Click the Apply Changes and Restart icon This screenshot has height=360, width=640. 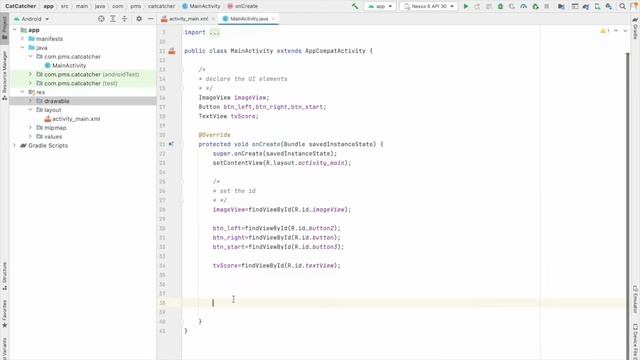pos(477,7)
